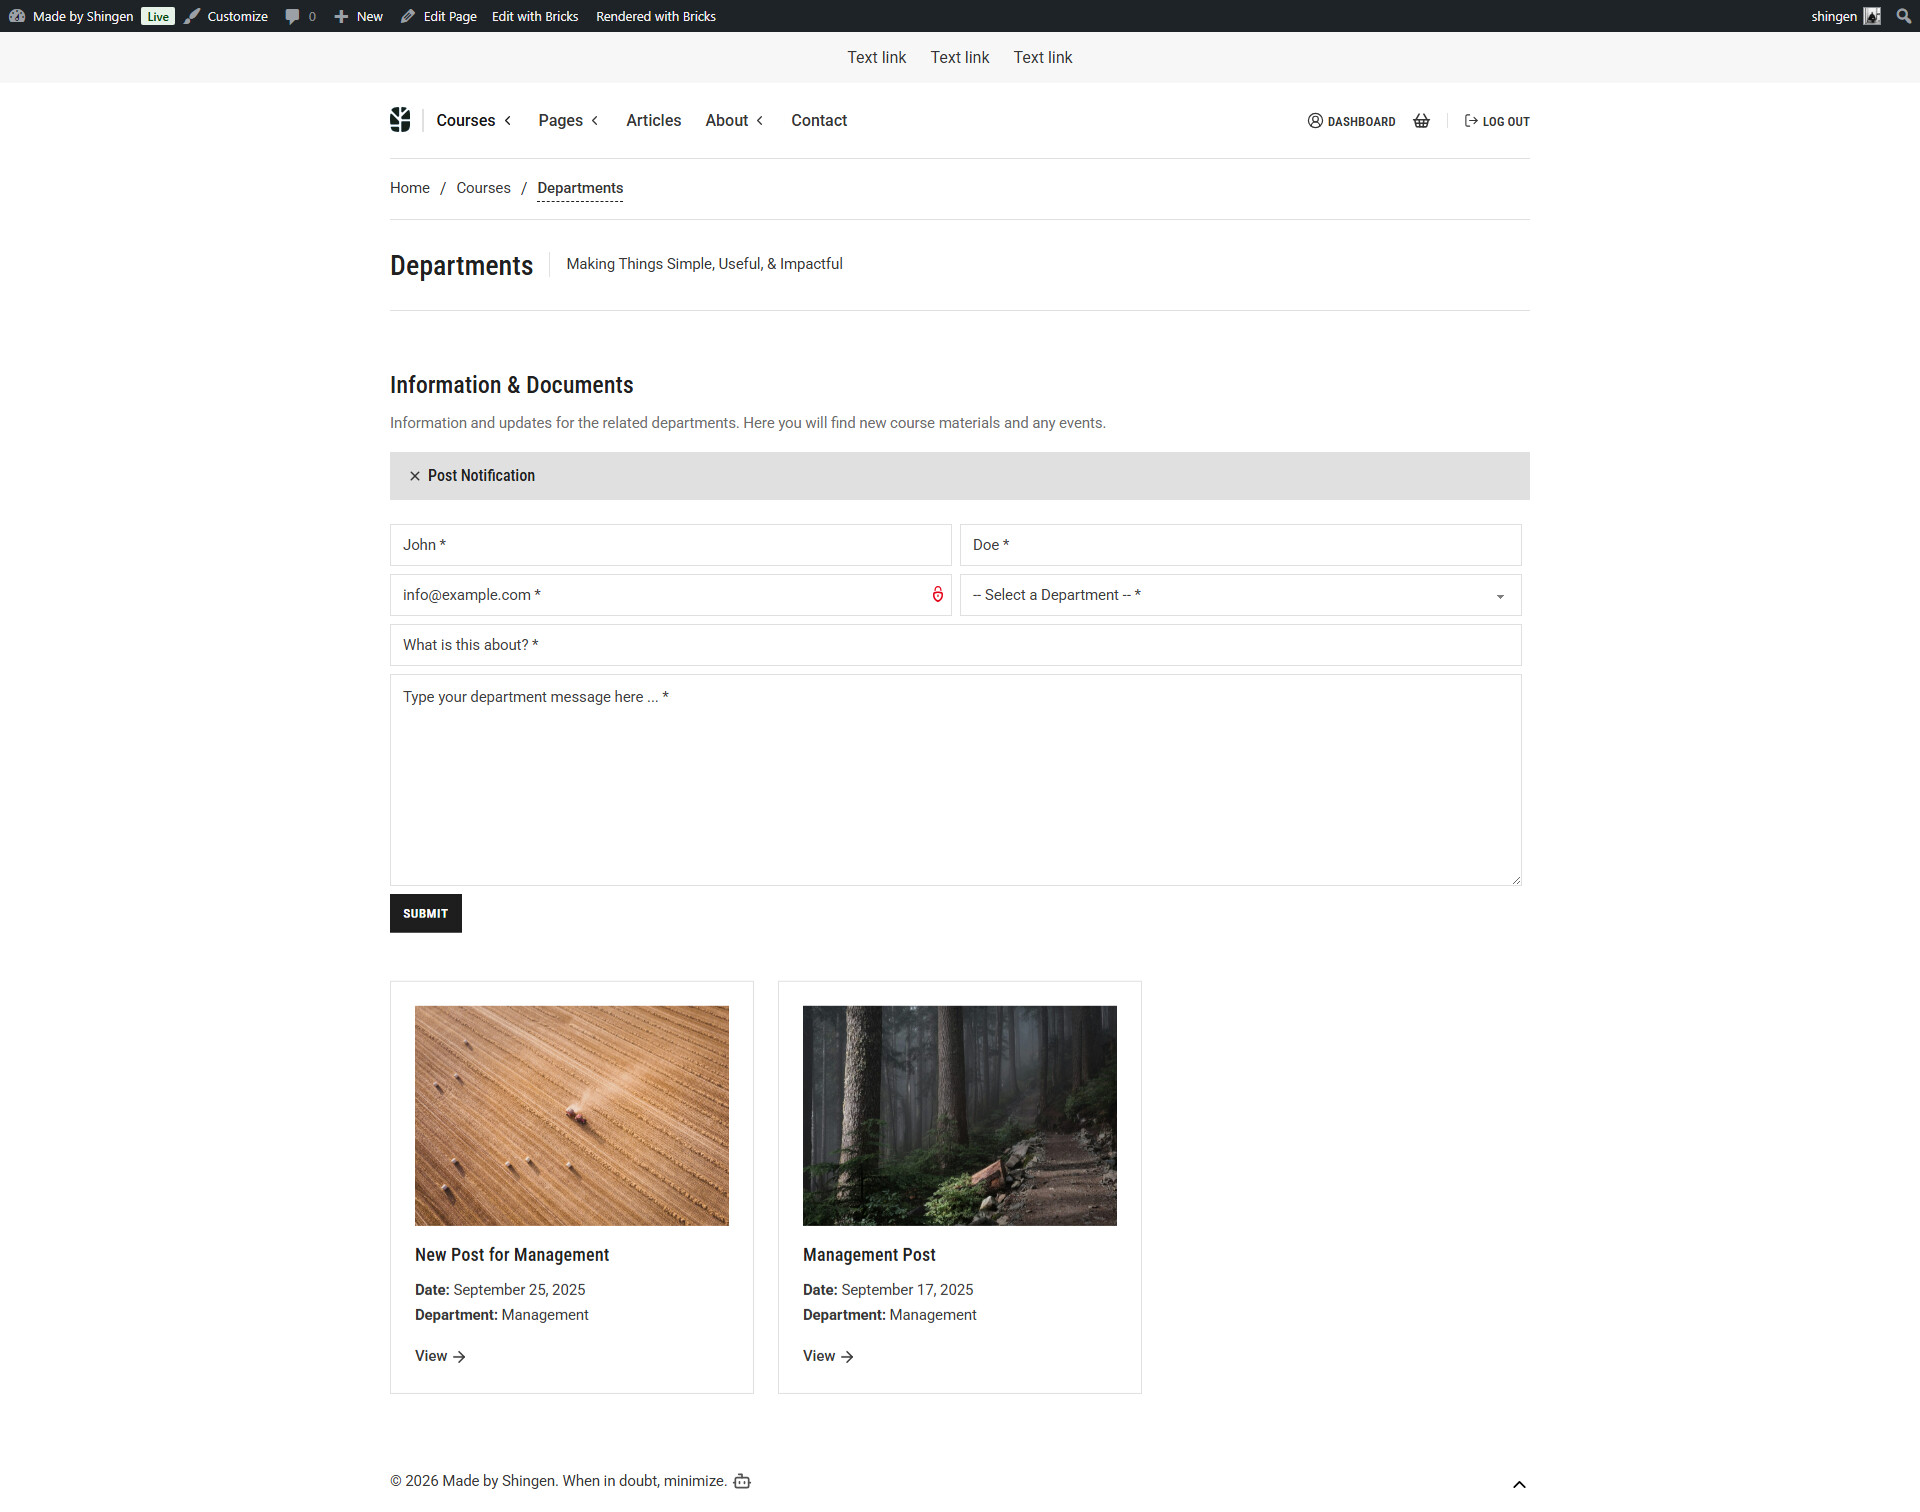Click the What is this about field
The height and width of the screenshot is (1512, 1920).
(955, 645)
